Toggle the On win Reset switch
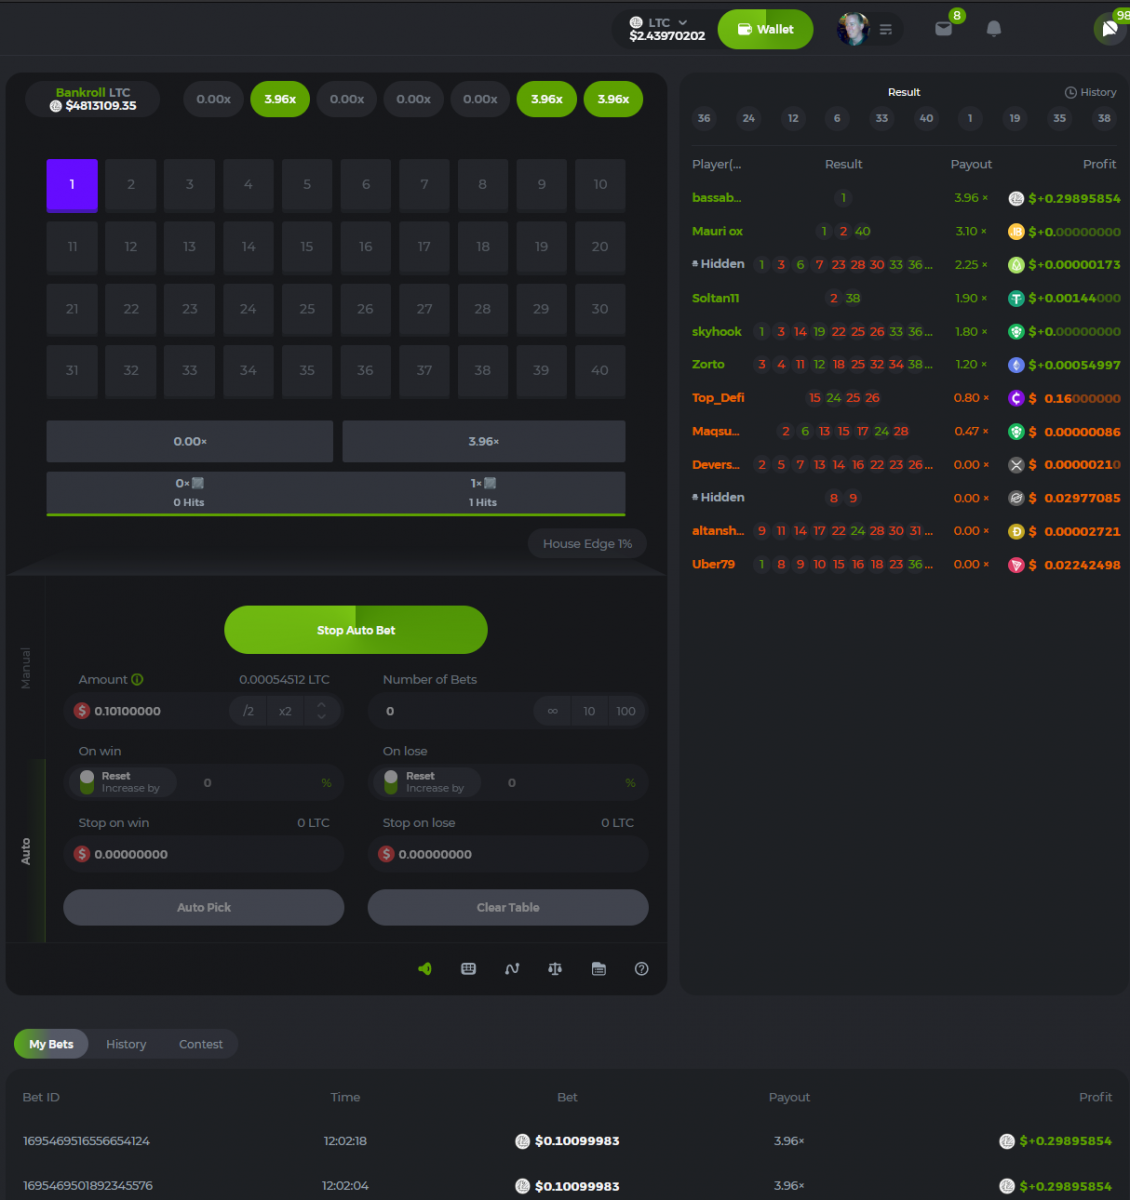1130x1200 pixels. tap(87, 782)
